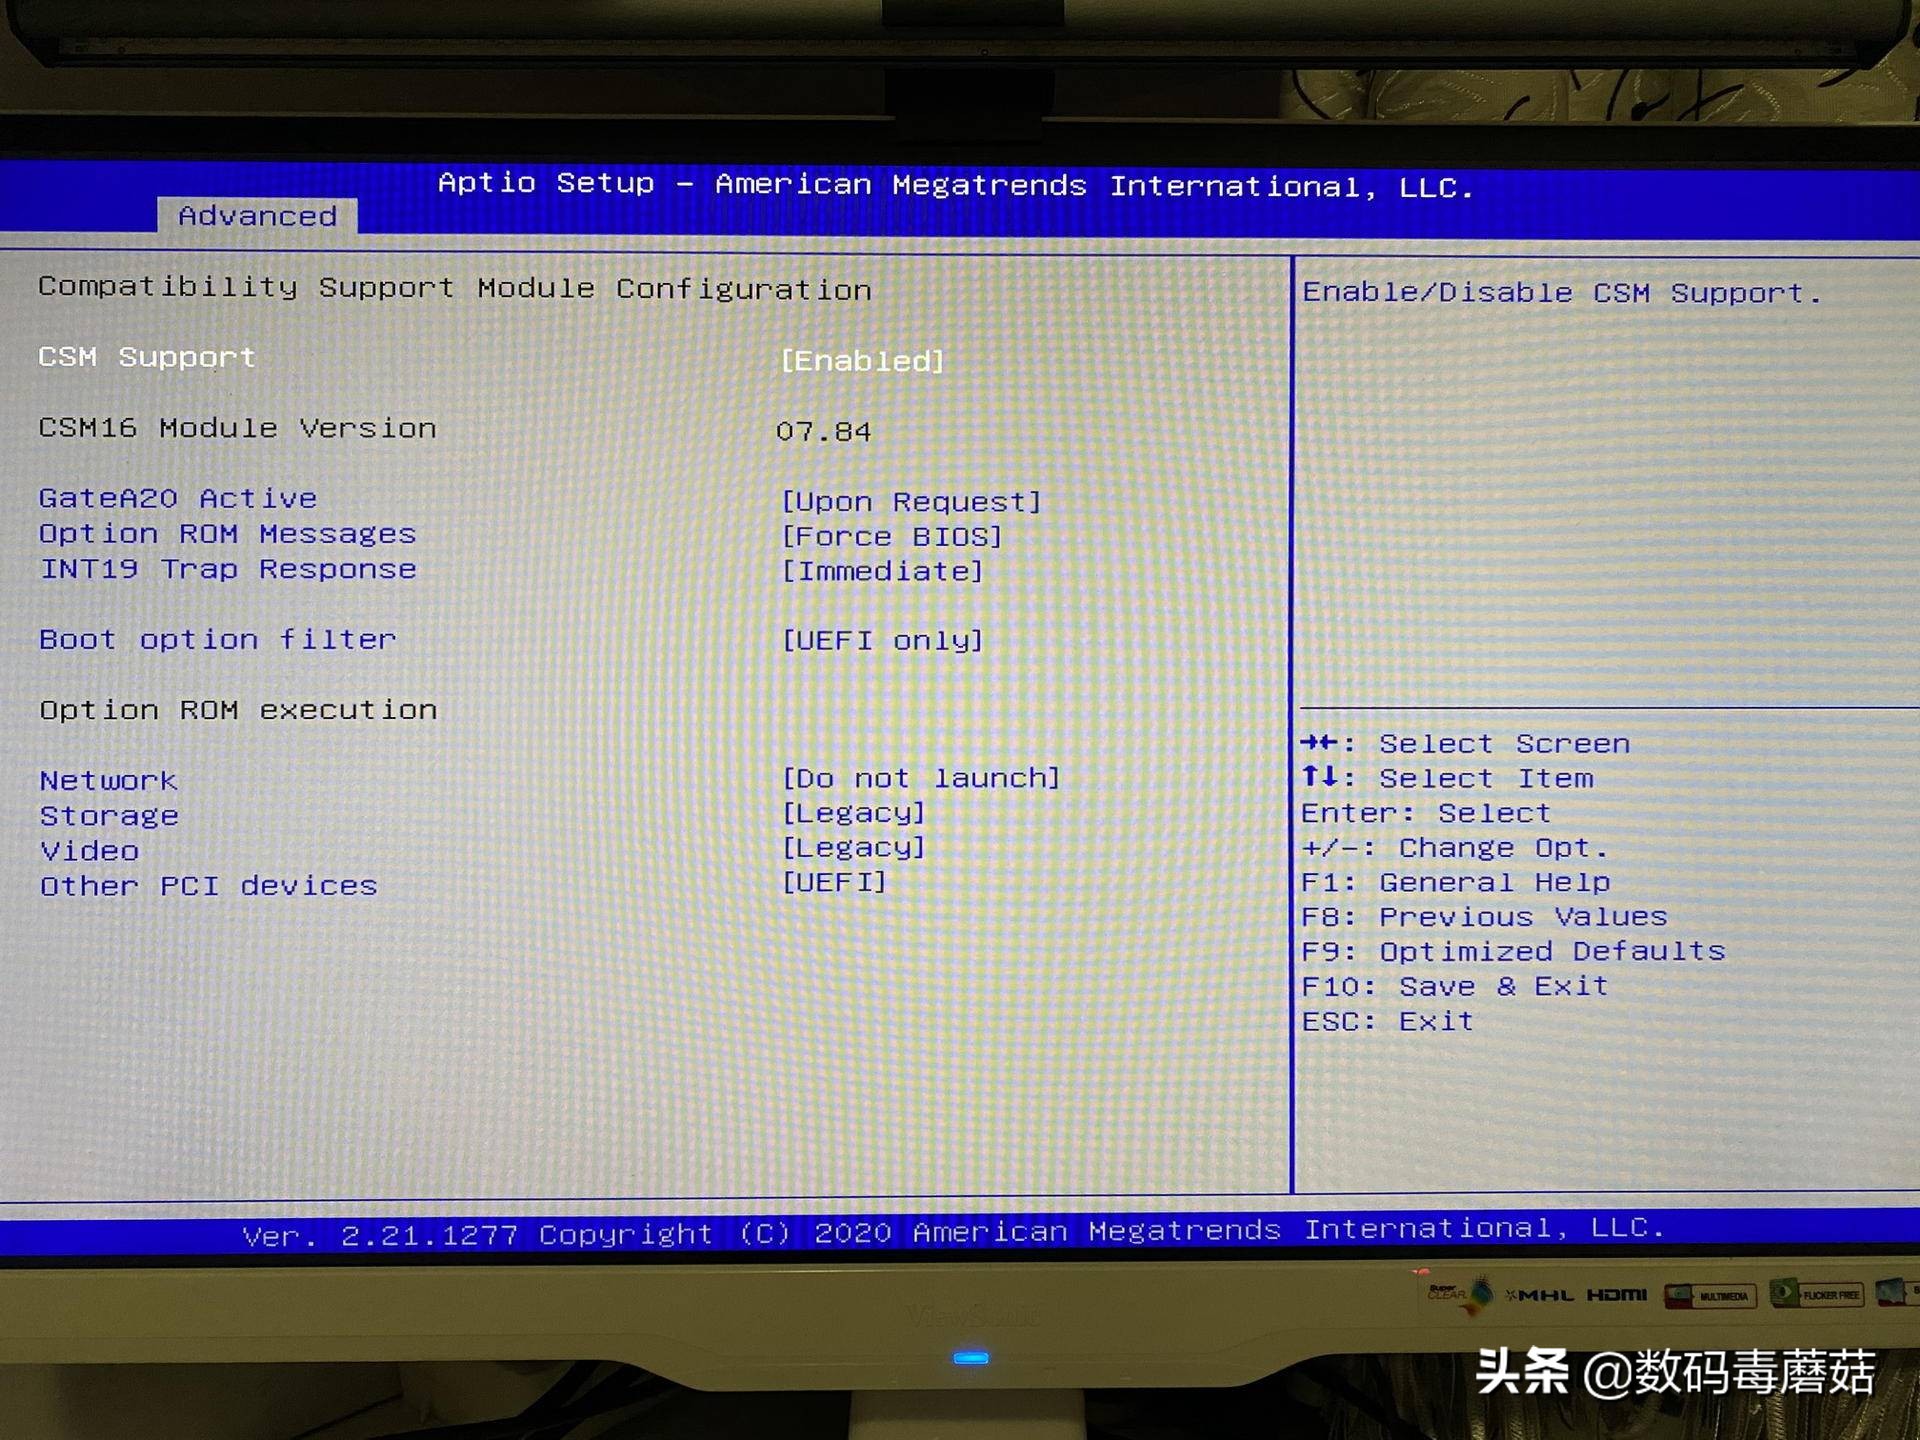Select the [Do not launch] Network value

coord(921,778)
